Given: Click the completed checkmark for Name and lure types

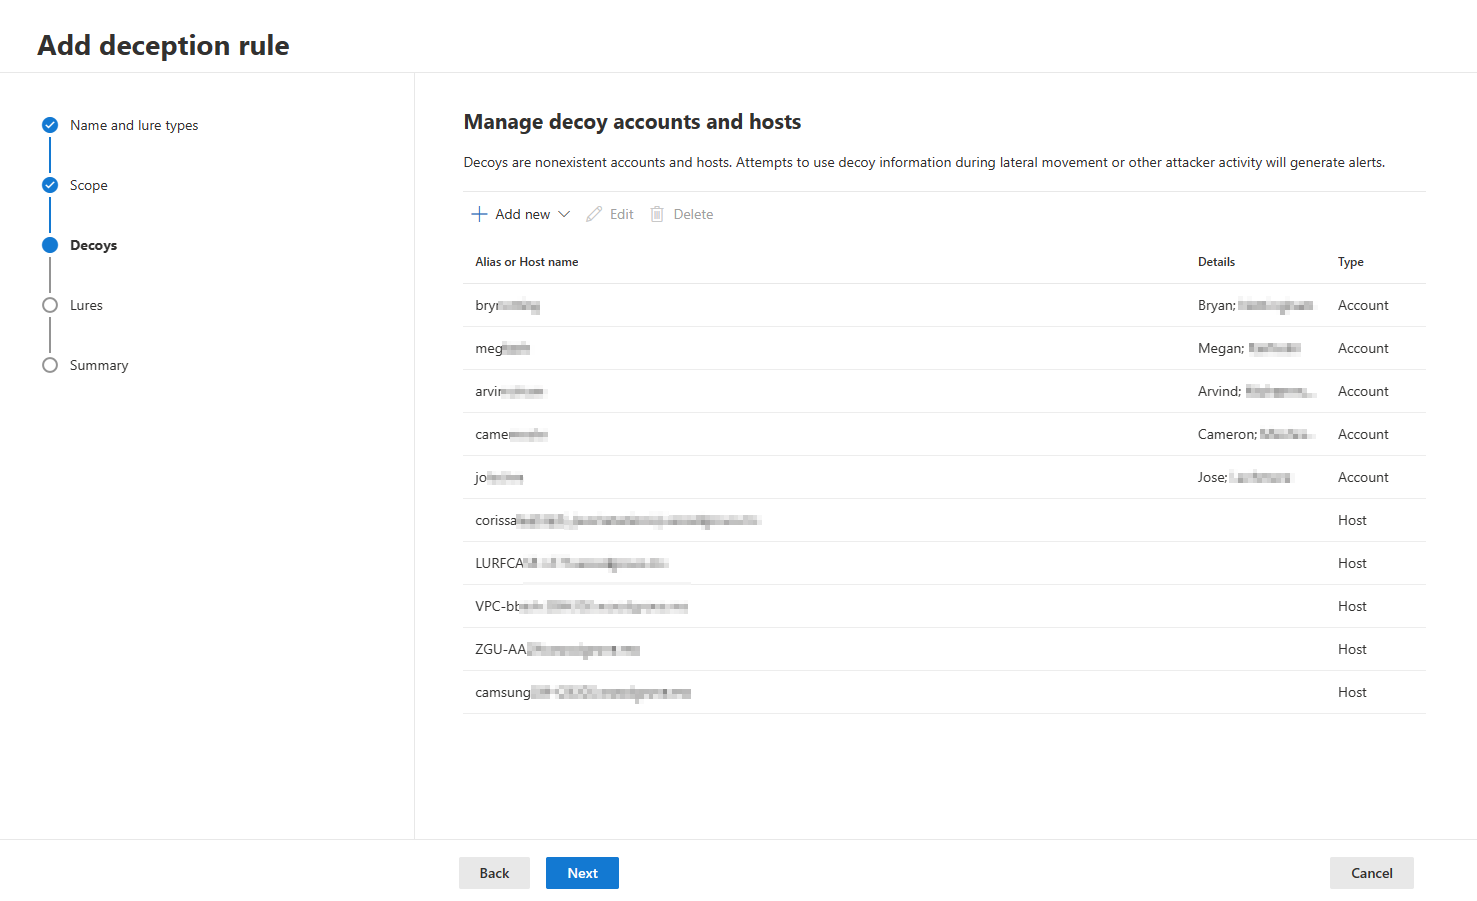Looking at the screenshot, I should [50, 125].
